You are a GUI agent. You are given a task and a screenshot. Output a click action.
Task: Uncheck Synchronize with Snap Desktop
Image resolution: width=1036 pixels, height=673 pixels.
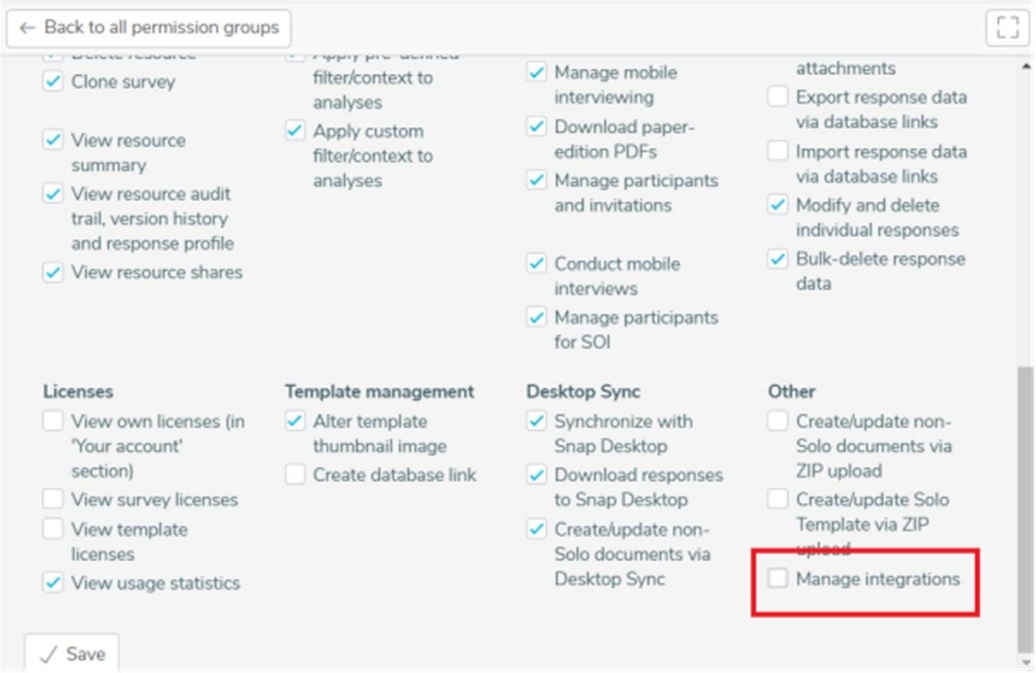tap(537, 421)
